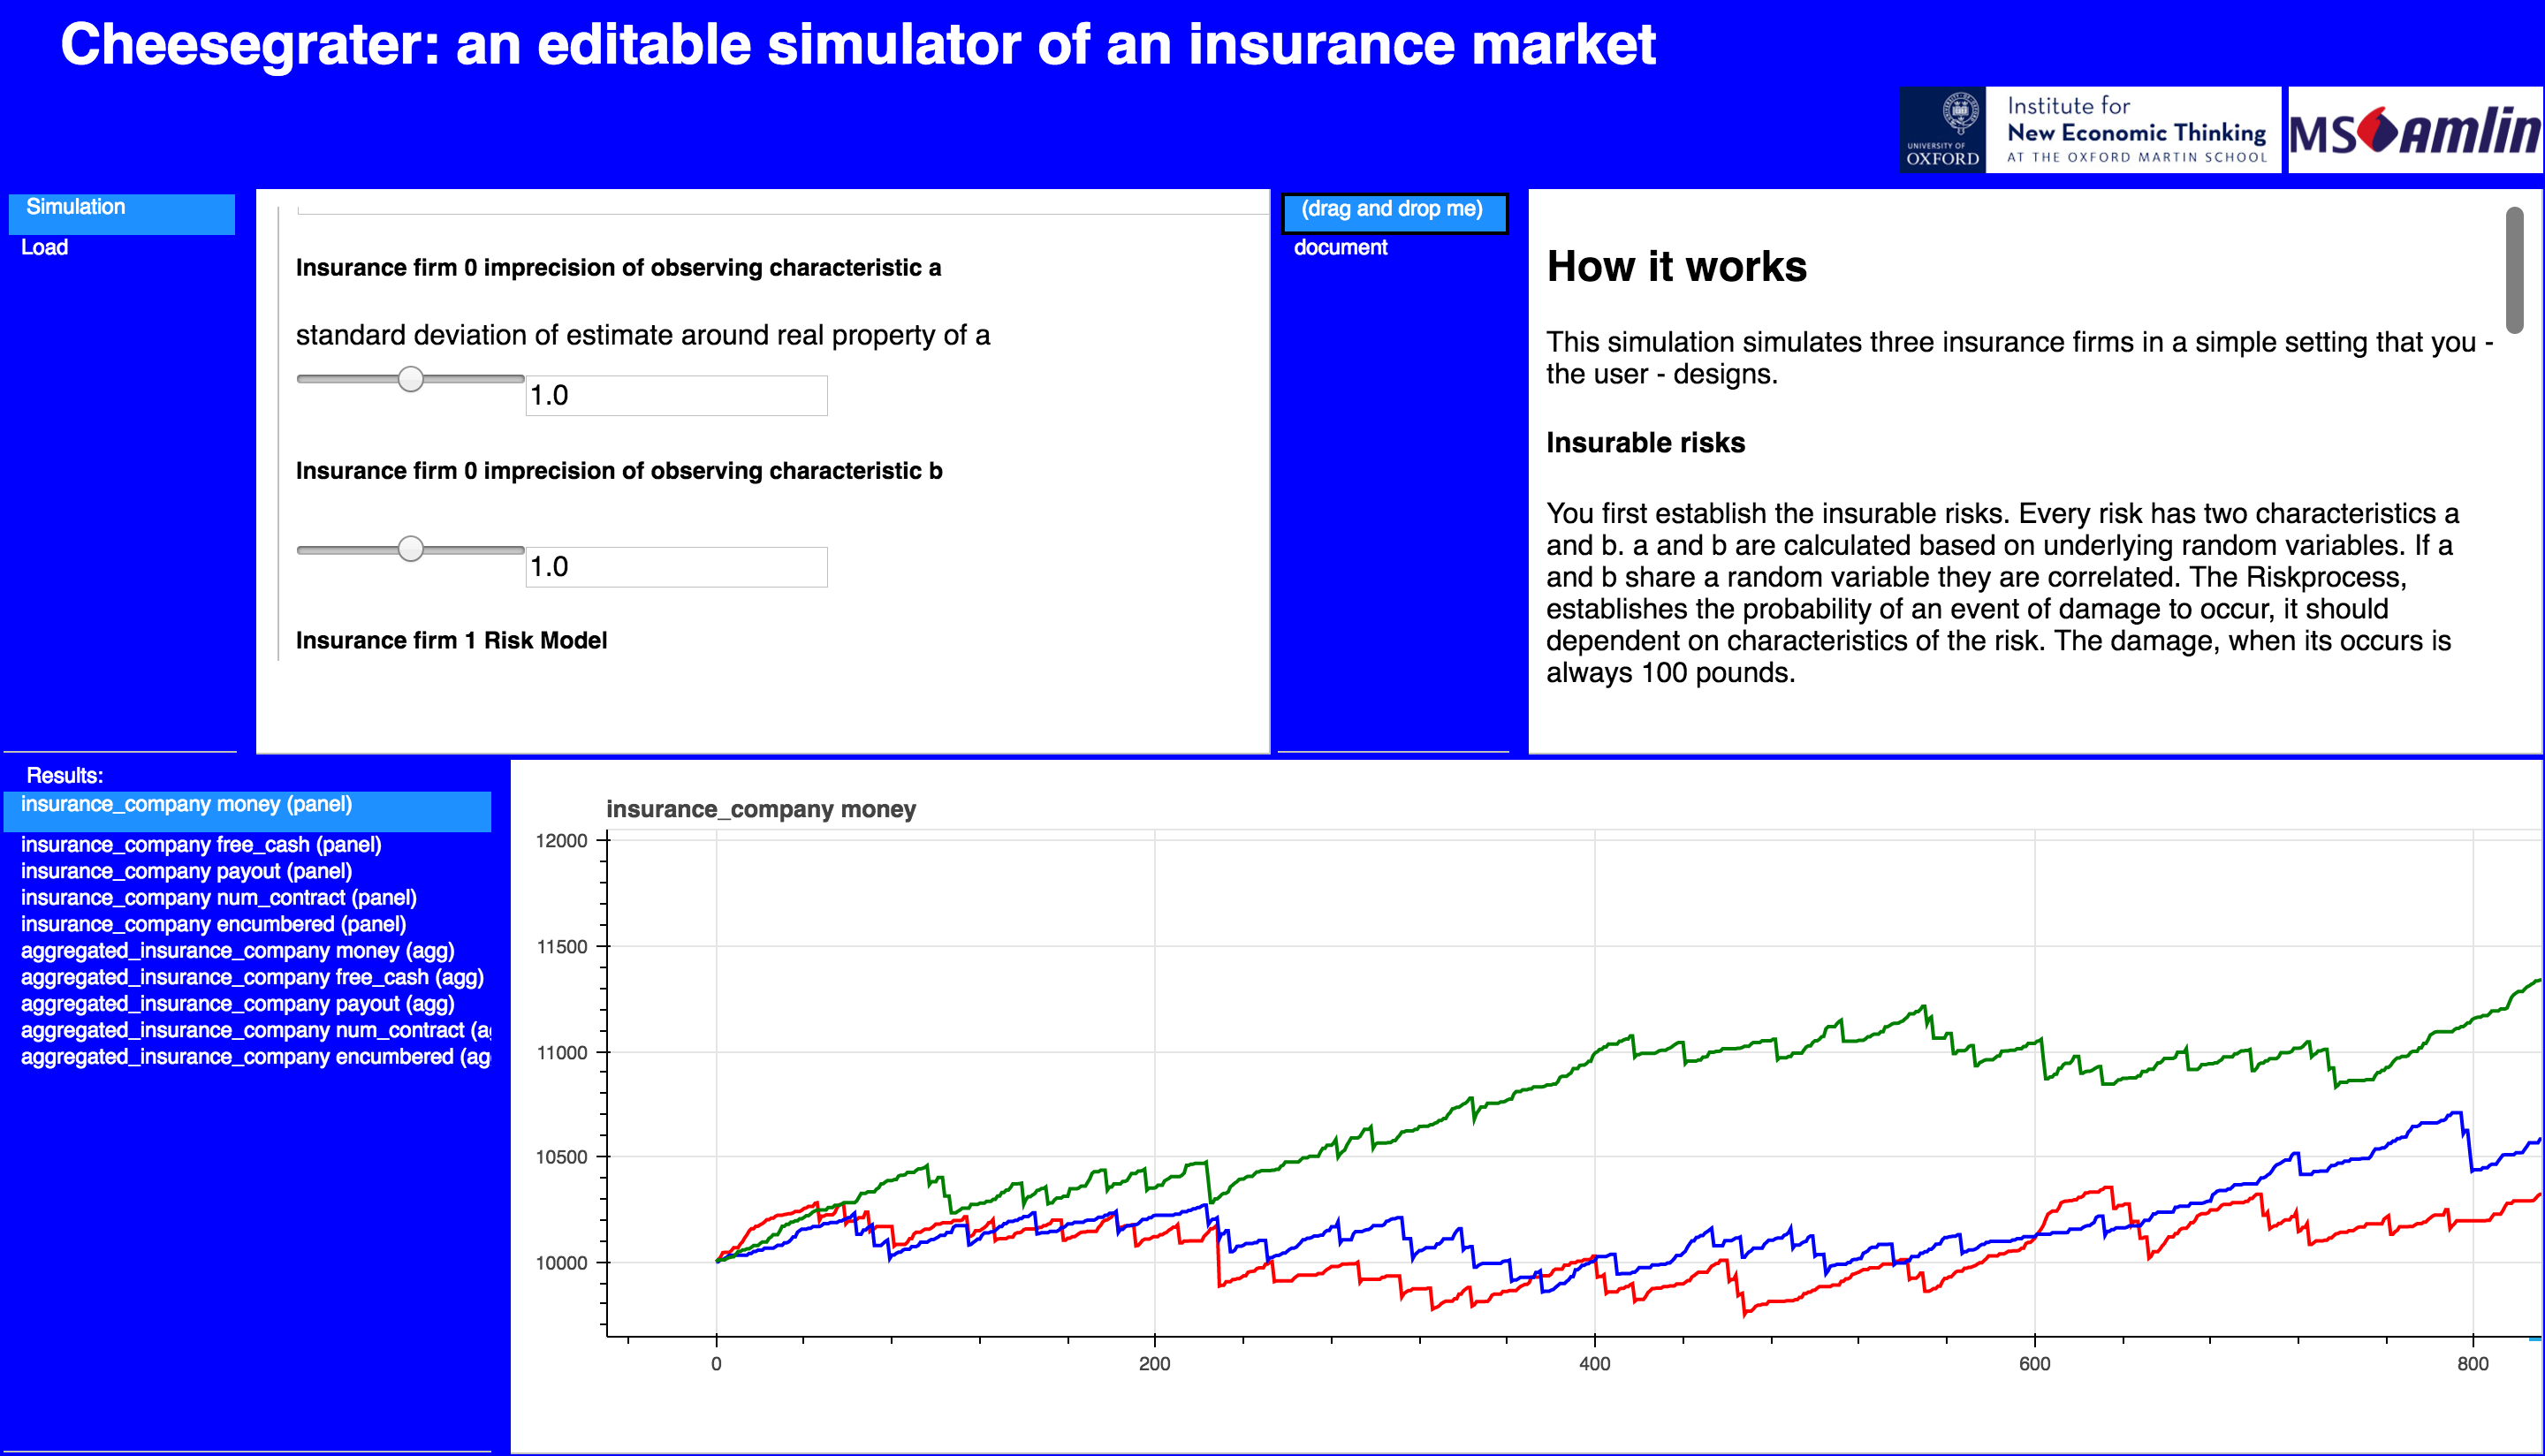Click the insurance_company money chart title
2545x1456 pixels.
tap(761, 809)
